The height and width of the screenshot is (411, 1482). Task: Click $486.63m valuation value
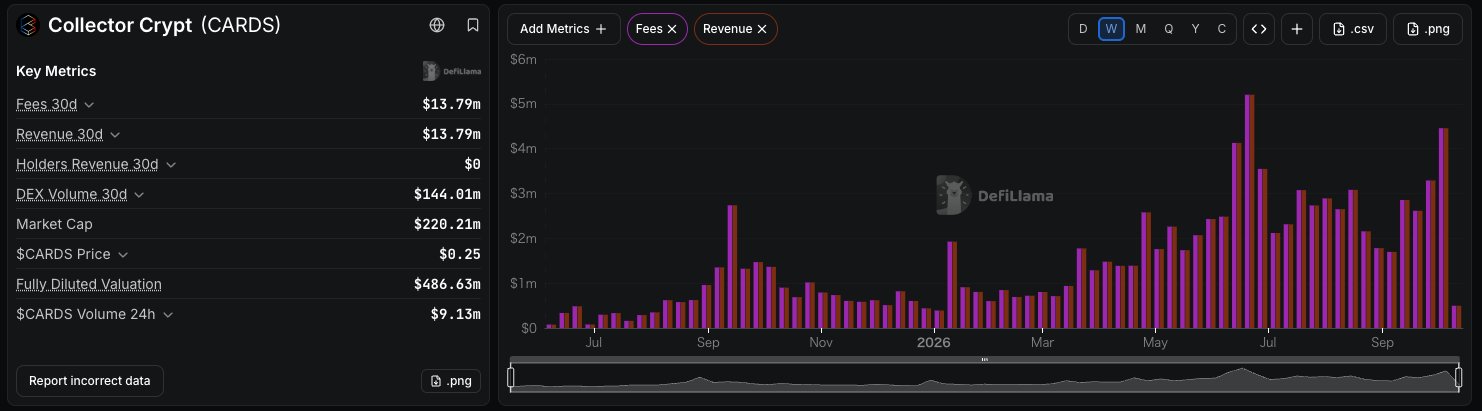(447, 284)
